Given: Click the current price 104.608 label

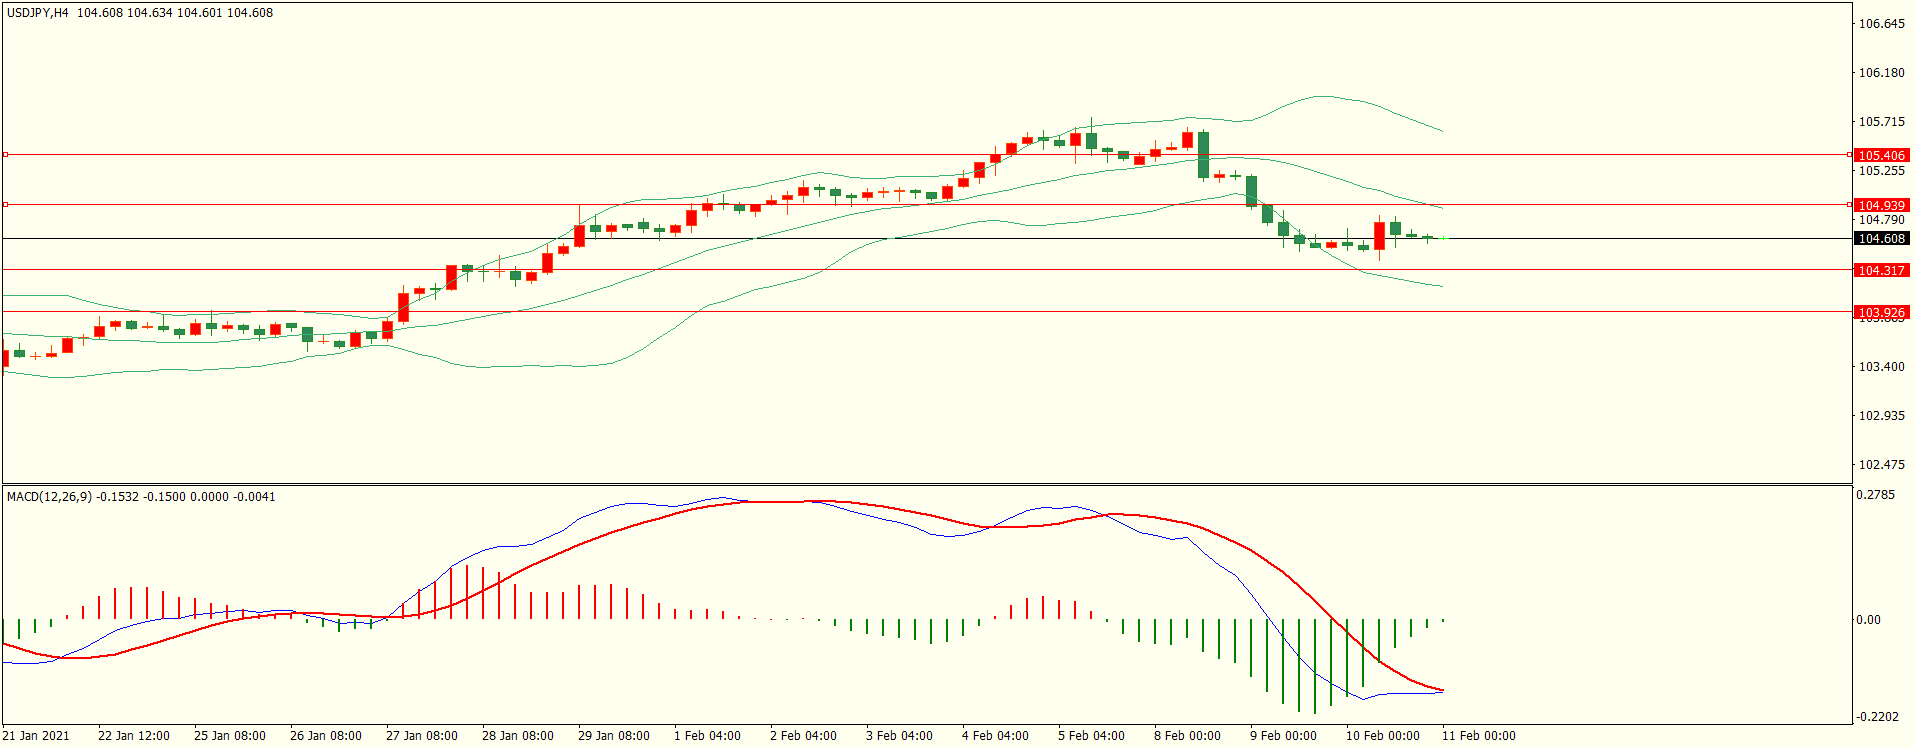Looking at the screenshot, I should [1881, 238].
